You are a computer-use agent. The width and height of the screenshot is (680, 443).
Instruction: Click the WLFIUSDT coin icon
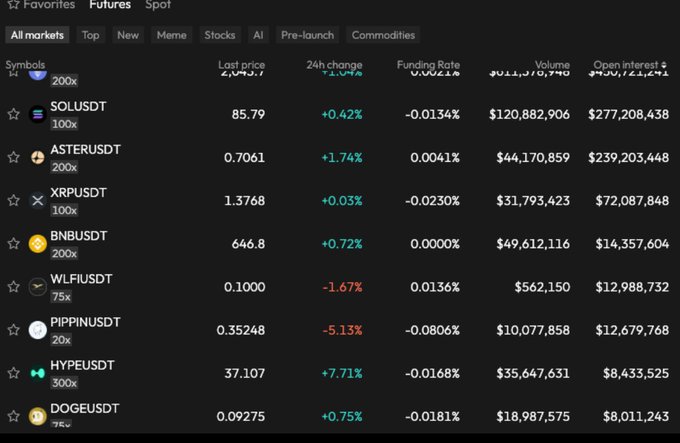pos(38,287)
